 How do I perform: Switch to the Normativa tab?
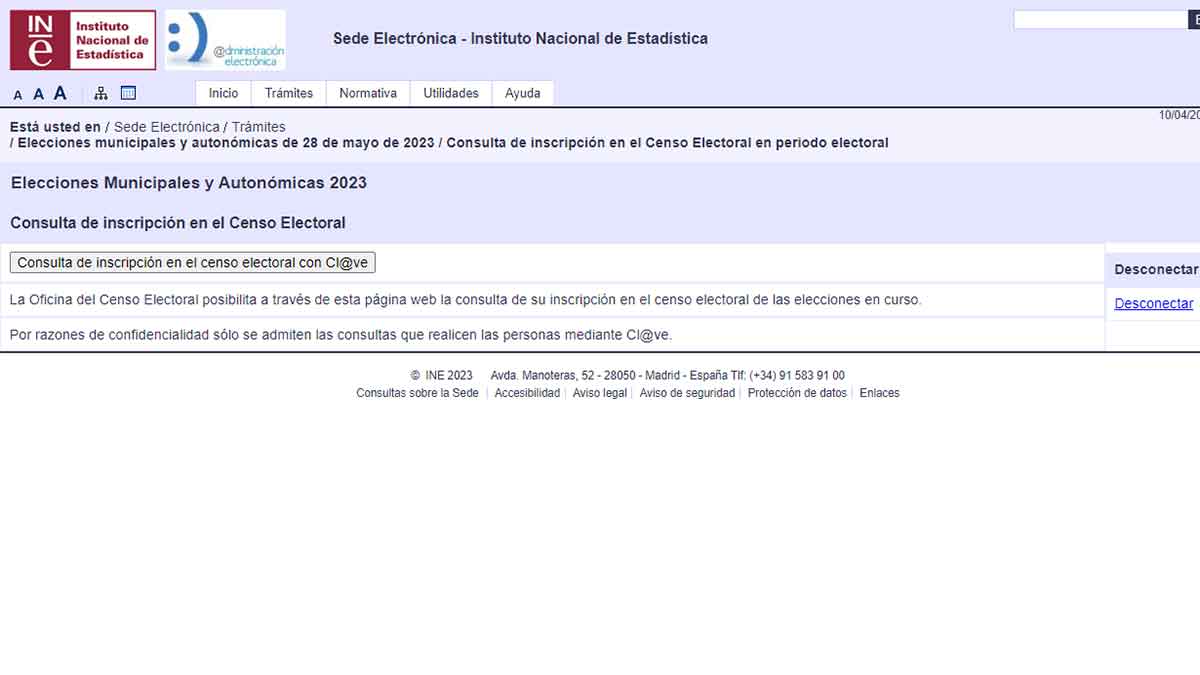pyautogui.click(x=367, y=92)
